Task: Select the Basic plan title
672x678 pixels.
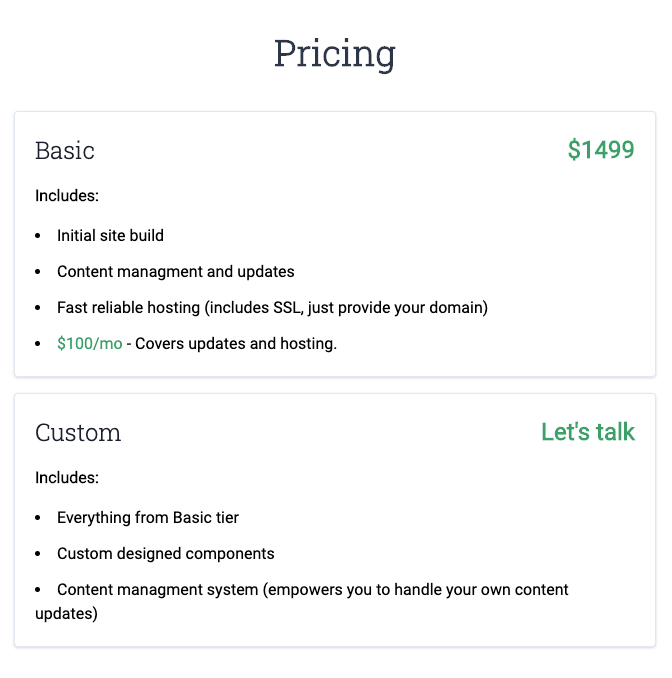Action: click(65, 151)
